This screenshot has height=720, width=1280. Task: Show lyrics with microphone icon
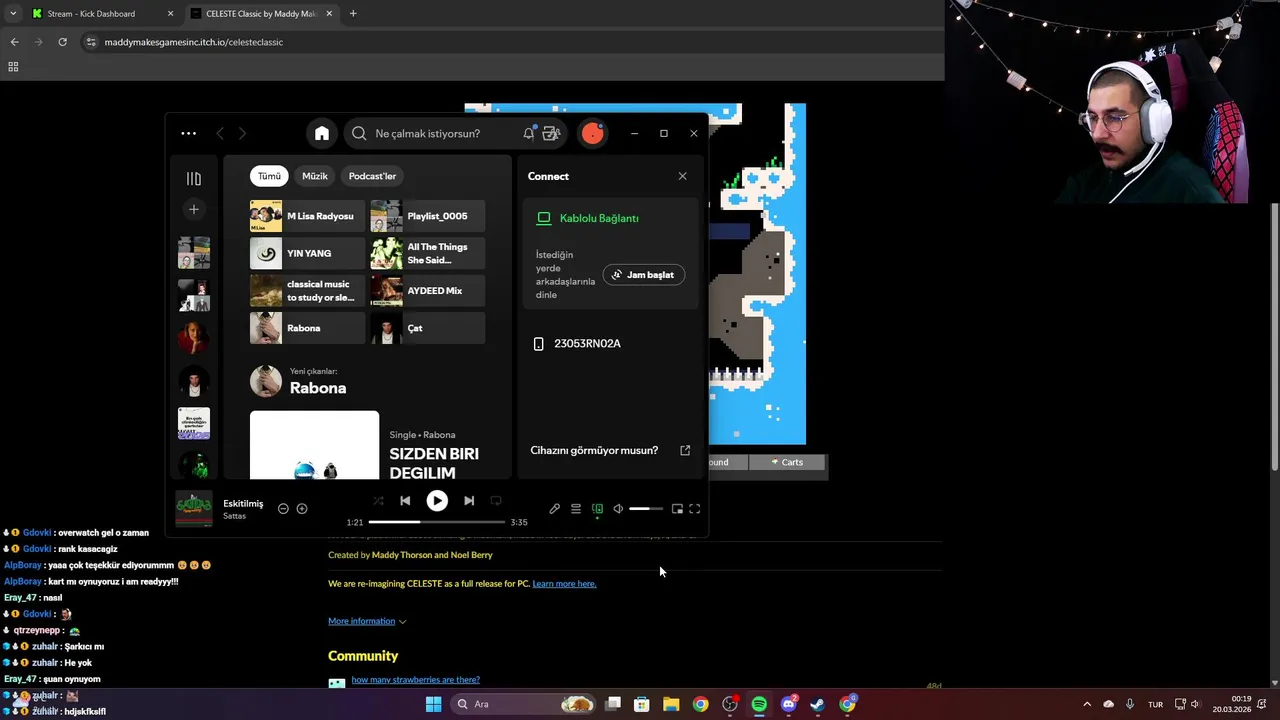point(555,509)
